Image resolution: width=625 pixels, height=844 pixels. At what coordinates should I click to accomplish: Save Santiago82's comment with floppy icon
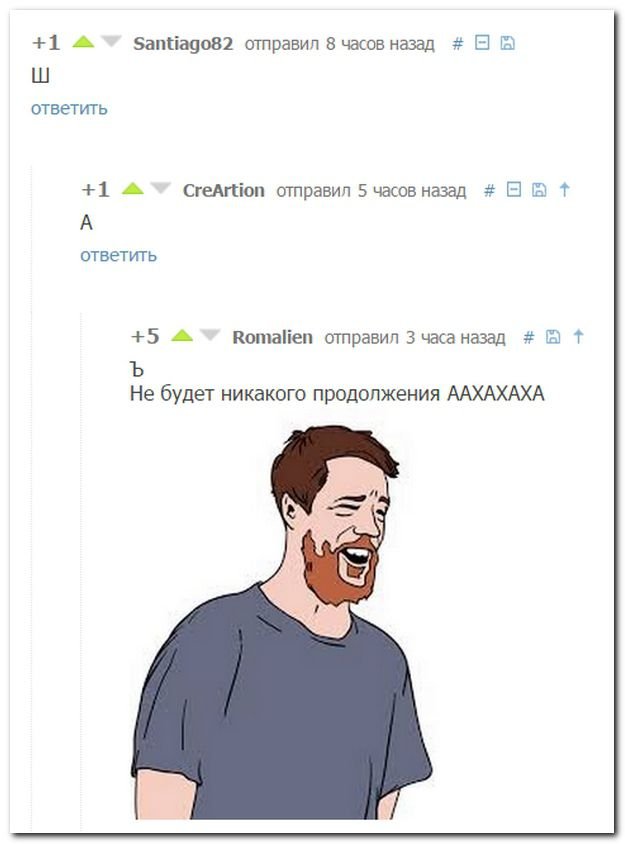tap(507, 43)
